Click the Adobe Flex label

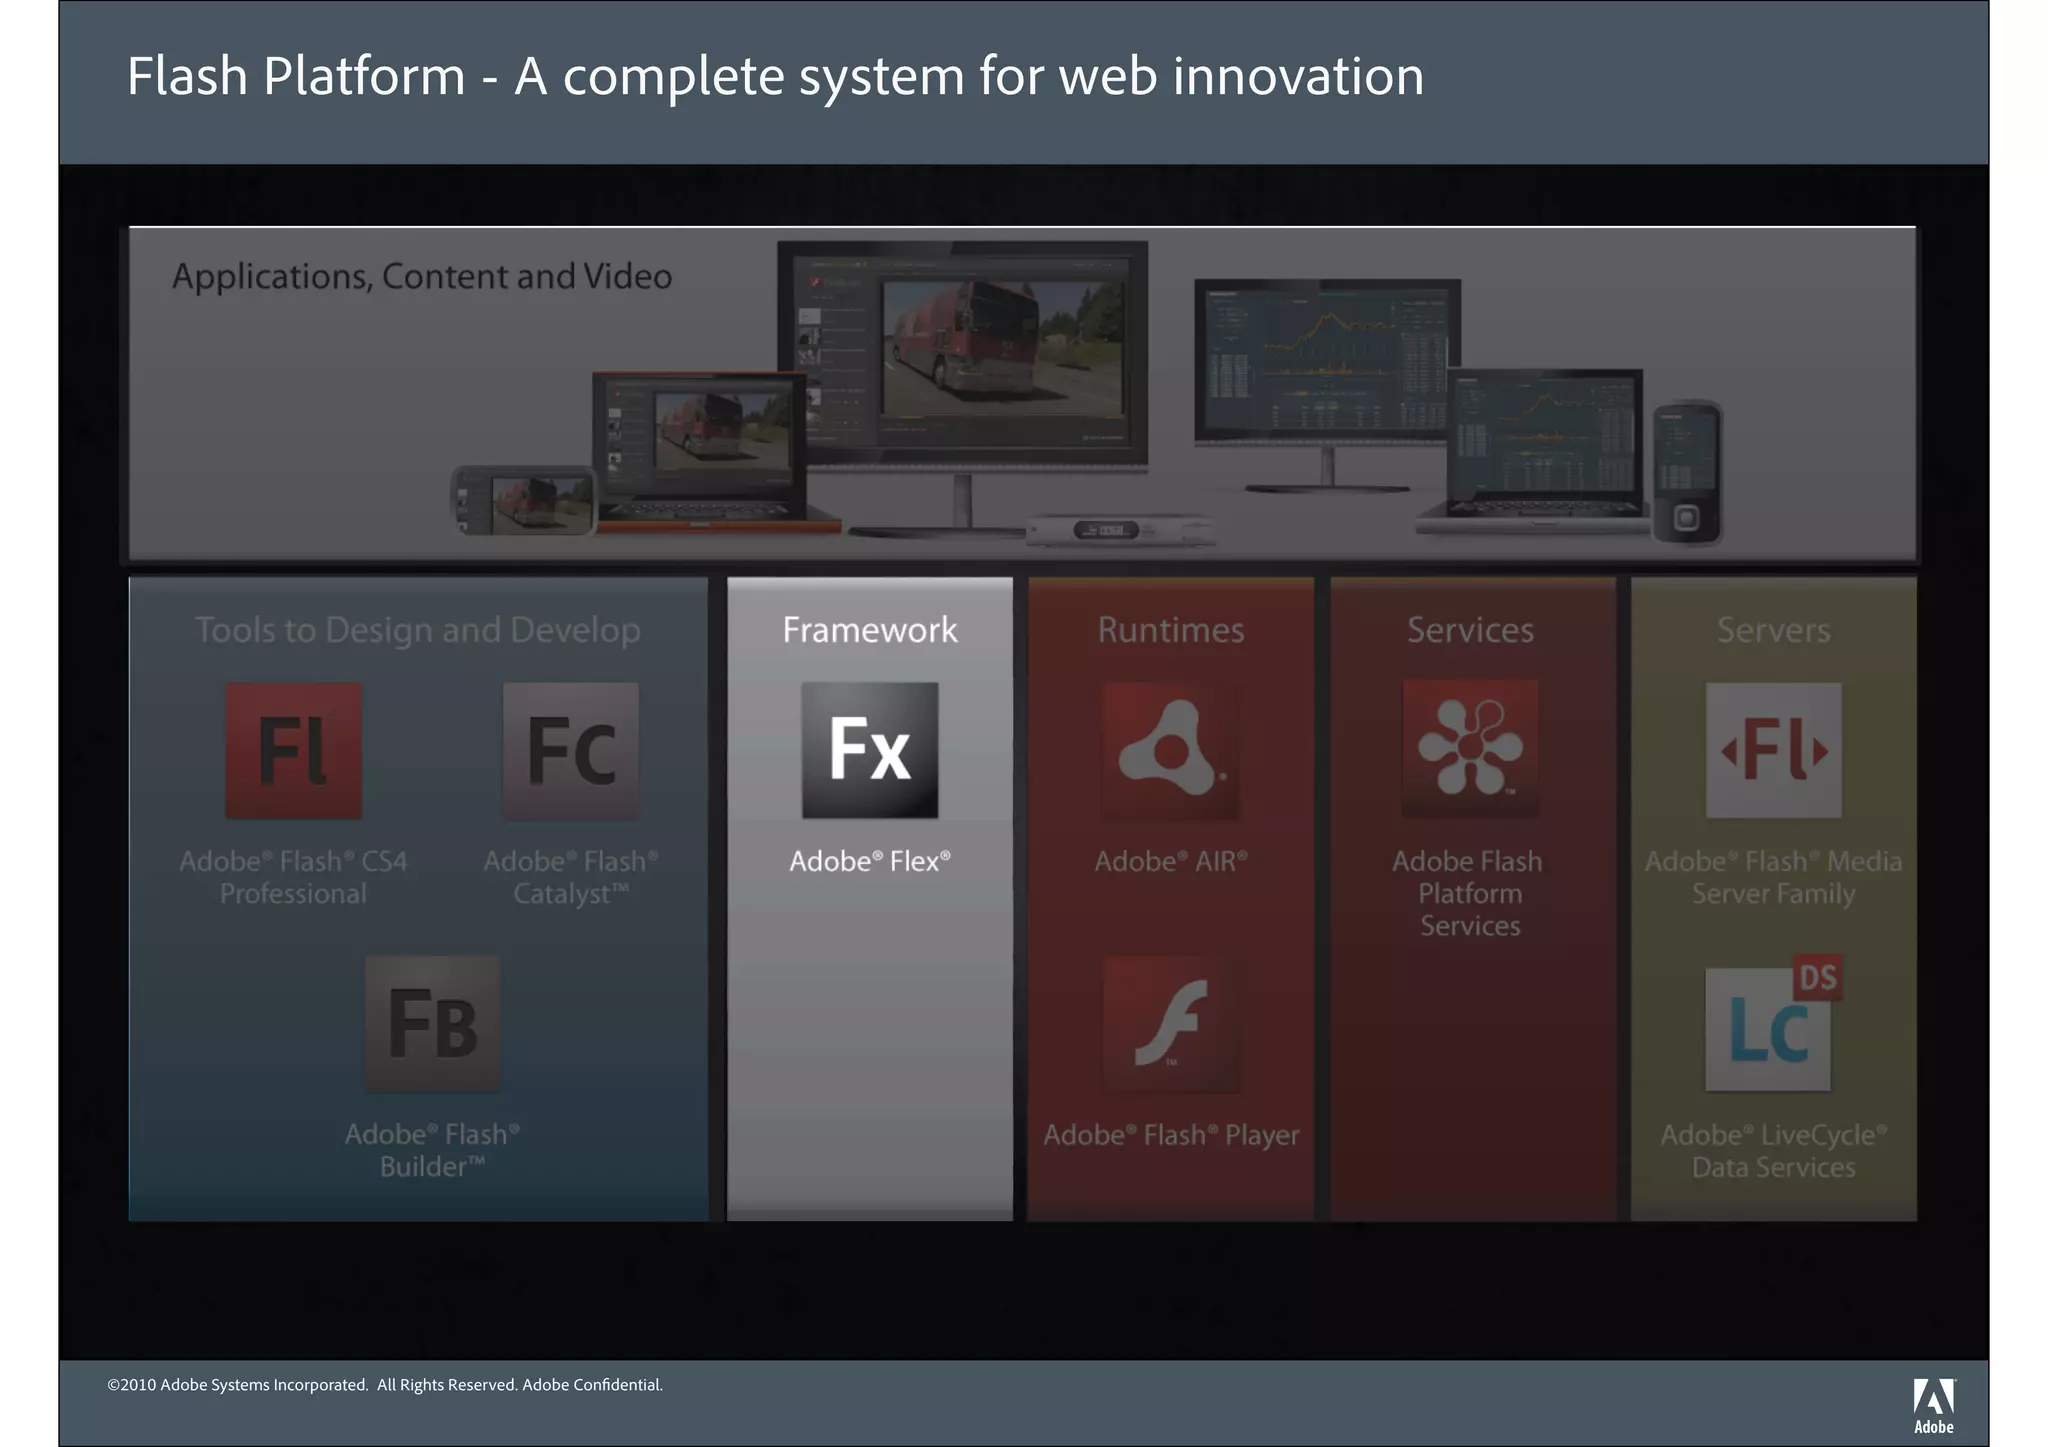point(870,861)
